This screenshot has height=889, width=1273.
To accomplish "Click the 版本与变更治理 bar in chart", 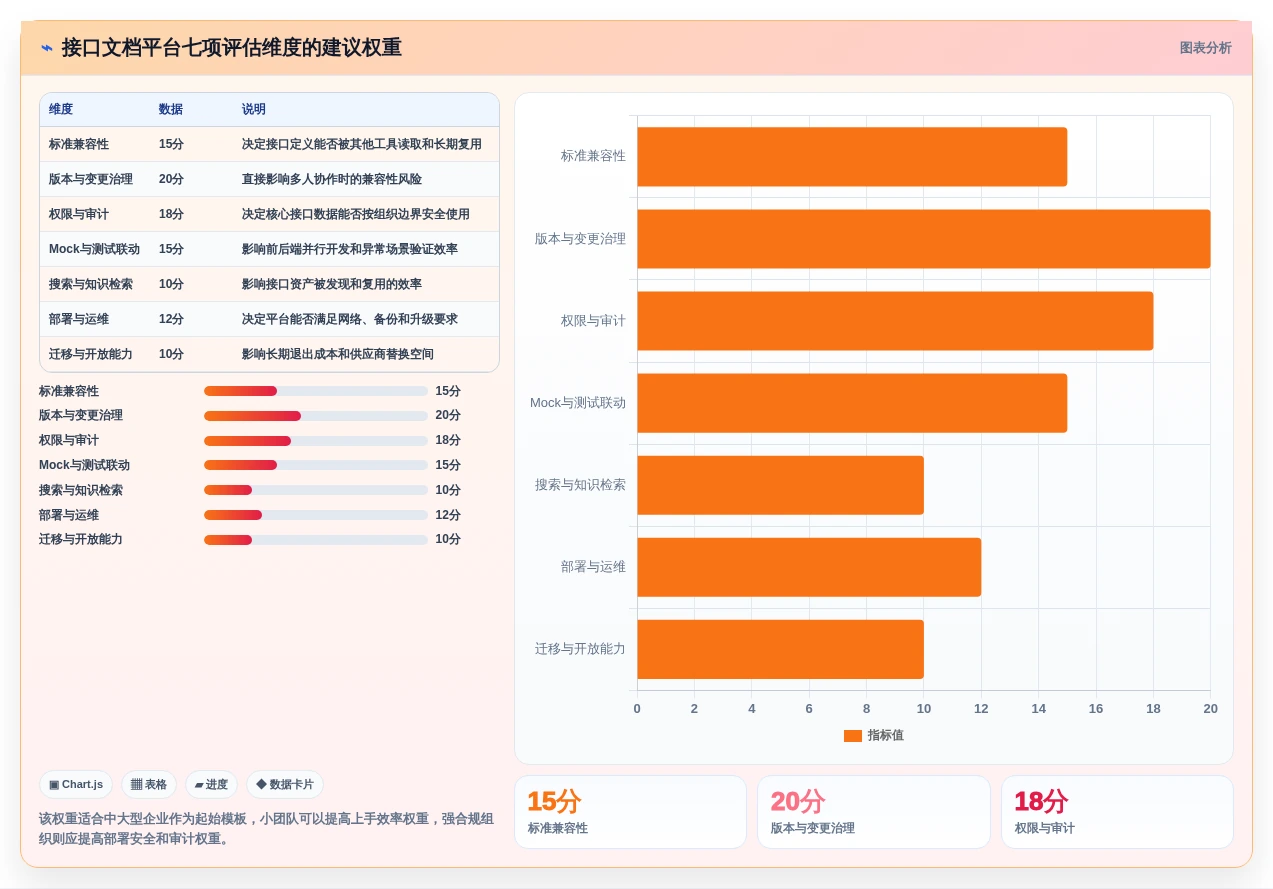I will (924, 239).
